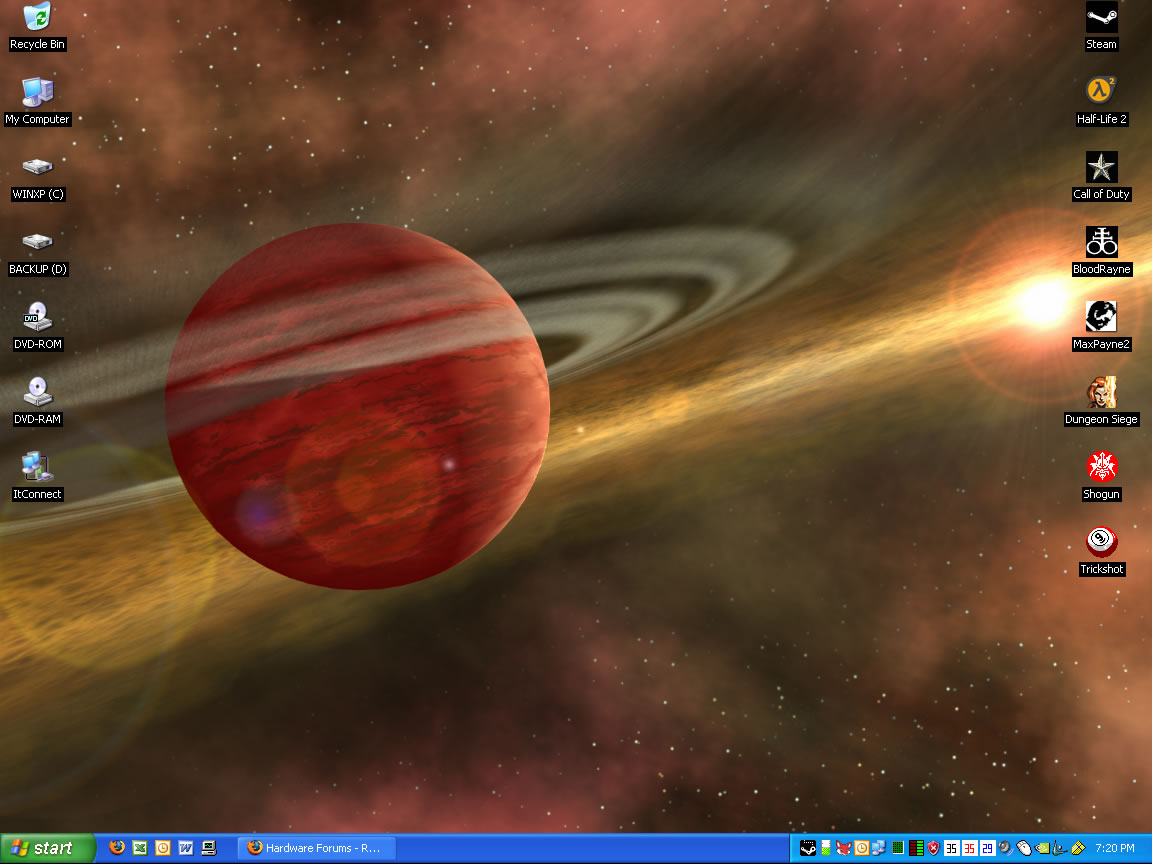The width and height of the screenshot is (1152, 864).
Task: Launch Firefox from Quick Launch
Action: tap(116, 848)
